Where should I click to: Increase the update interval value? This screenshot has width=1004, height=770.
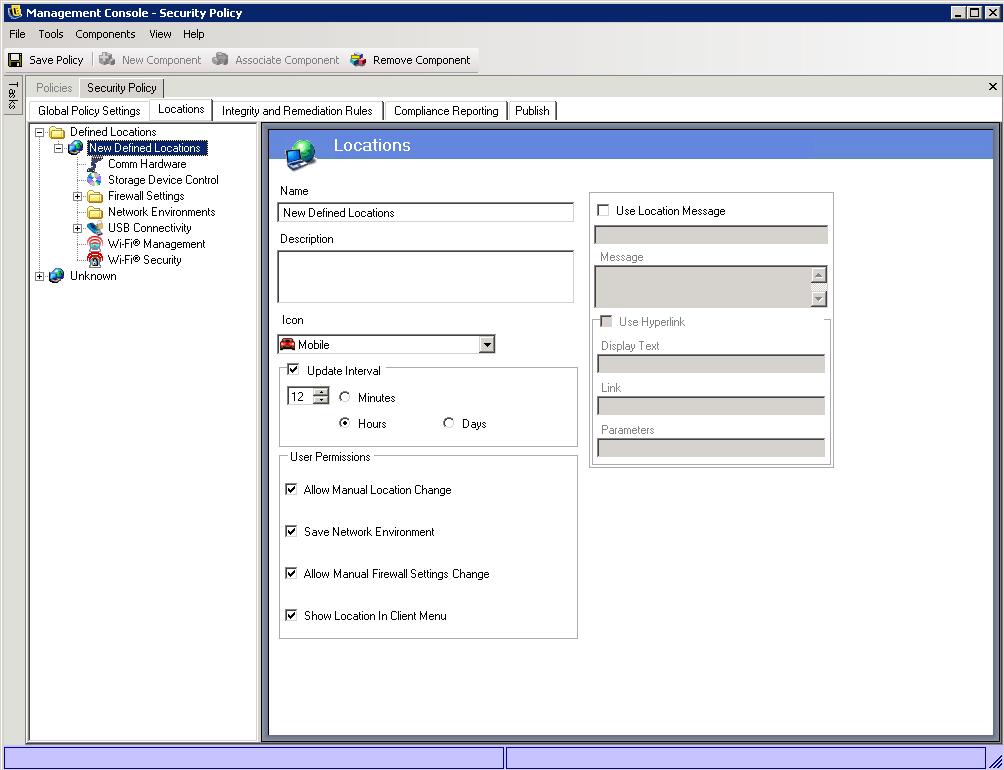321,392
